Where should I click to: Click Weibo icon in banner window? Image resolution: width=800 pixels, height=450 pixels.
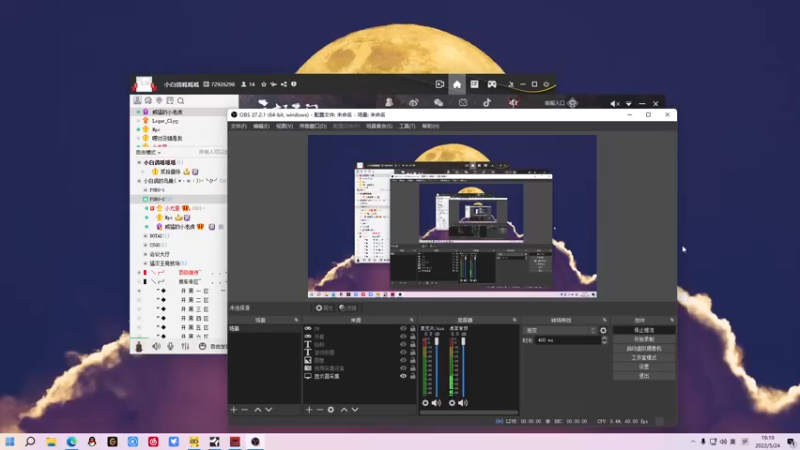pos(413,103)
